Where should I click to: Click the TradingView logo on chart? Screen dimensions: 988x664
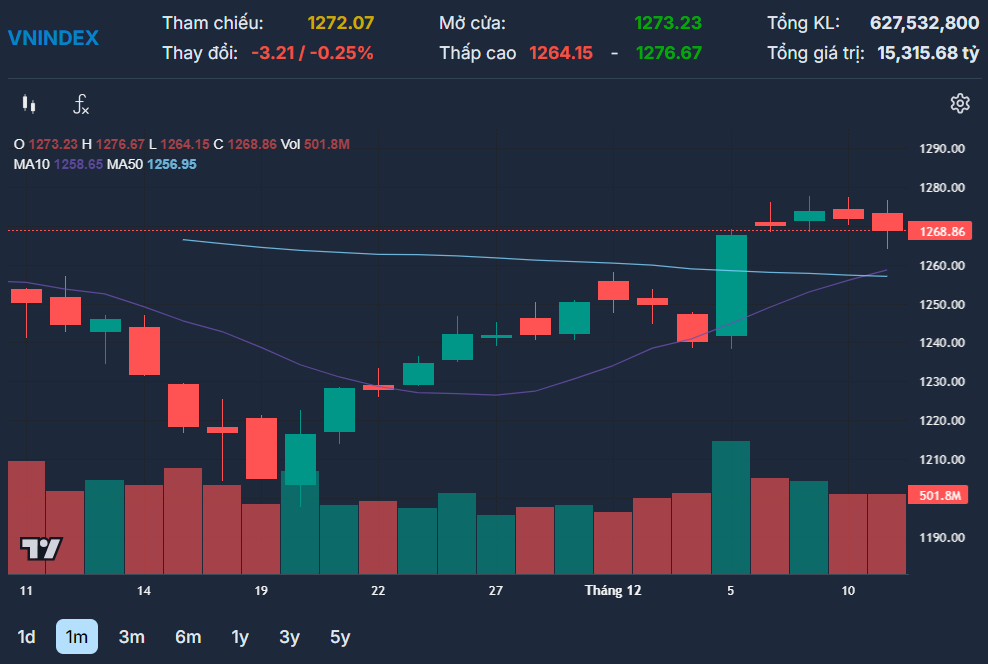tap(41, 548)
